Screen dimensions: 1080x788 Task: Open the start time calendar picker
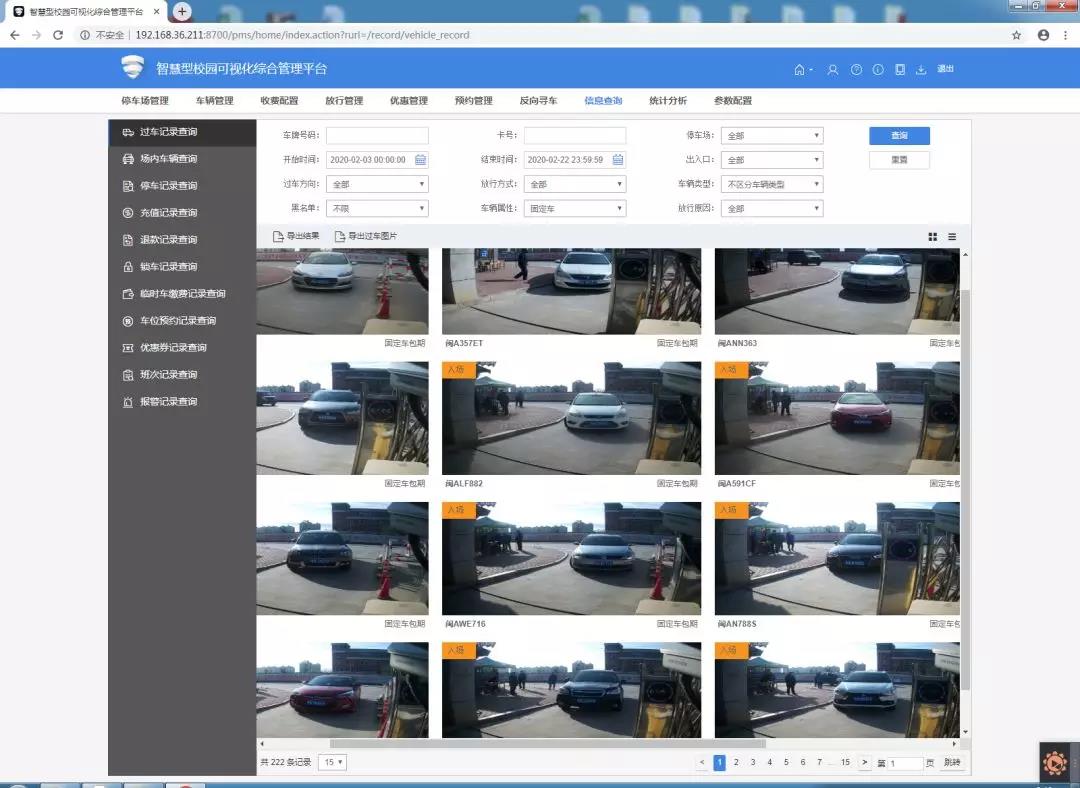point(420,160)
